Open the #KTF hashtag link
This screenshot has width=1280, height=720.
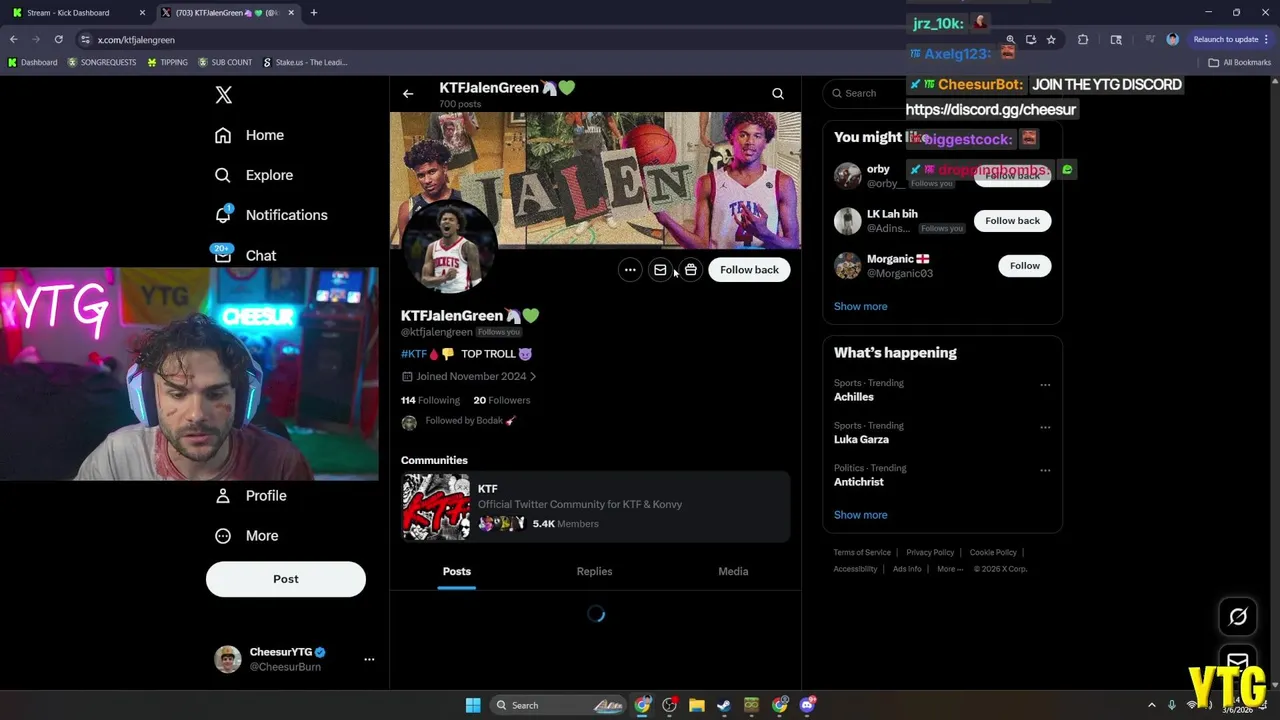point(413,354)
